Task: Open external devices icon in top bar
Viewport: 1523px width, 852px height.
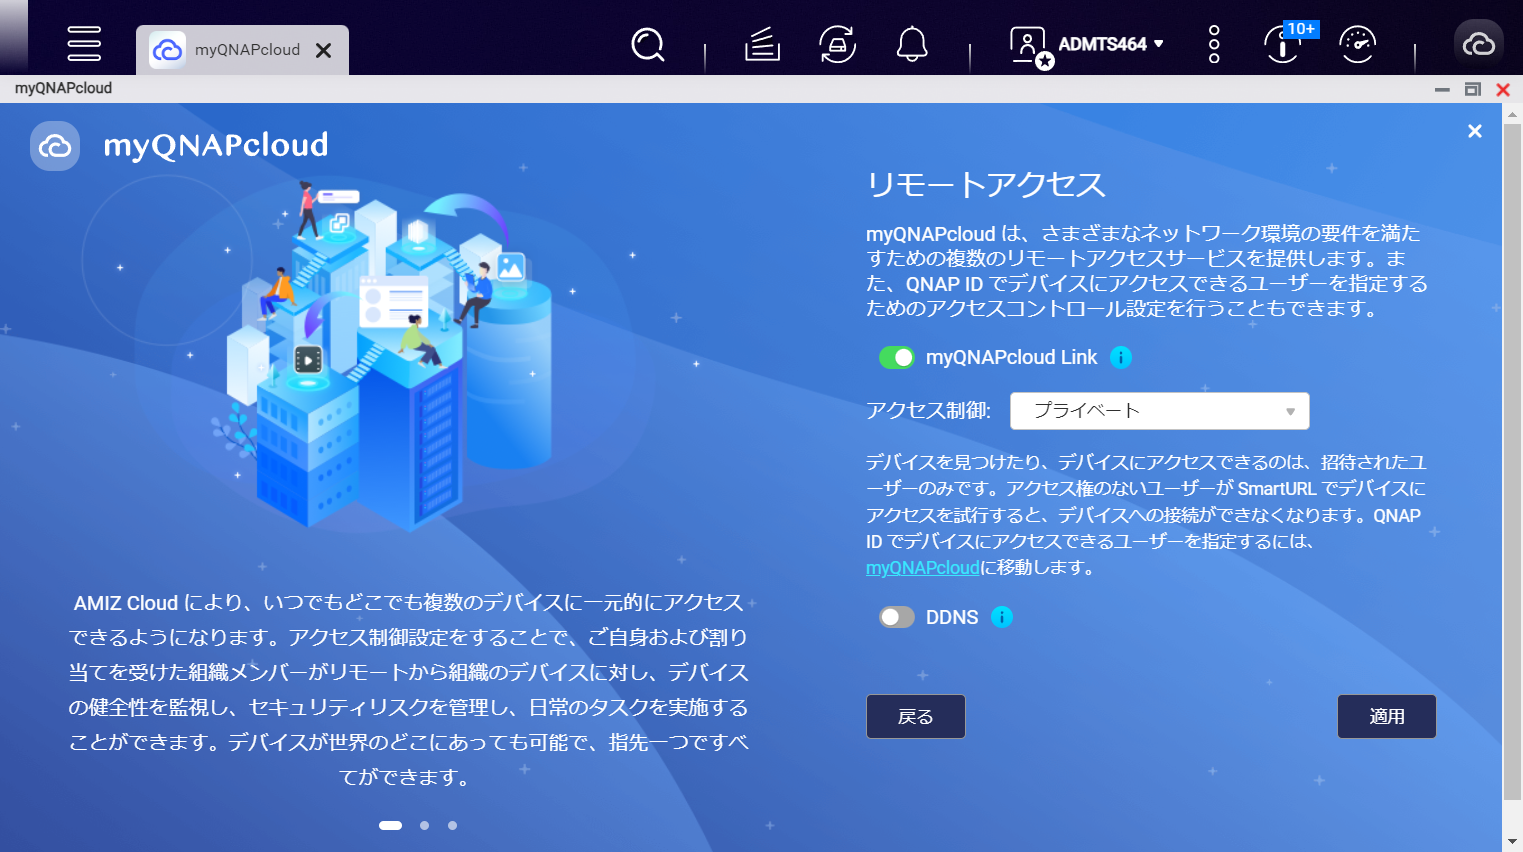Action: point(837,44)
